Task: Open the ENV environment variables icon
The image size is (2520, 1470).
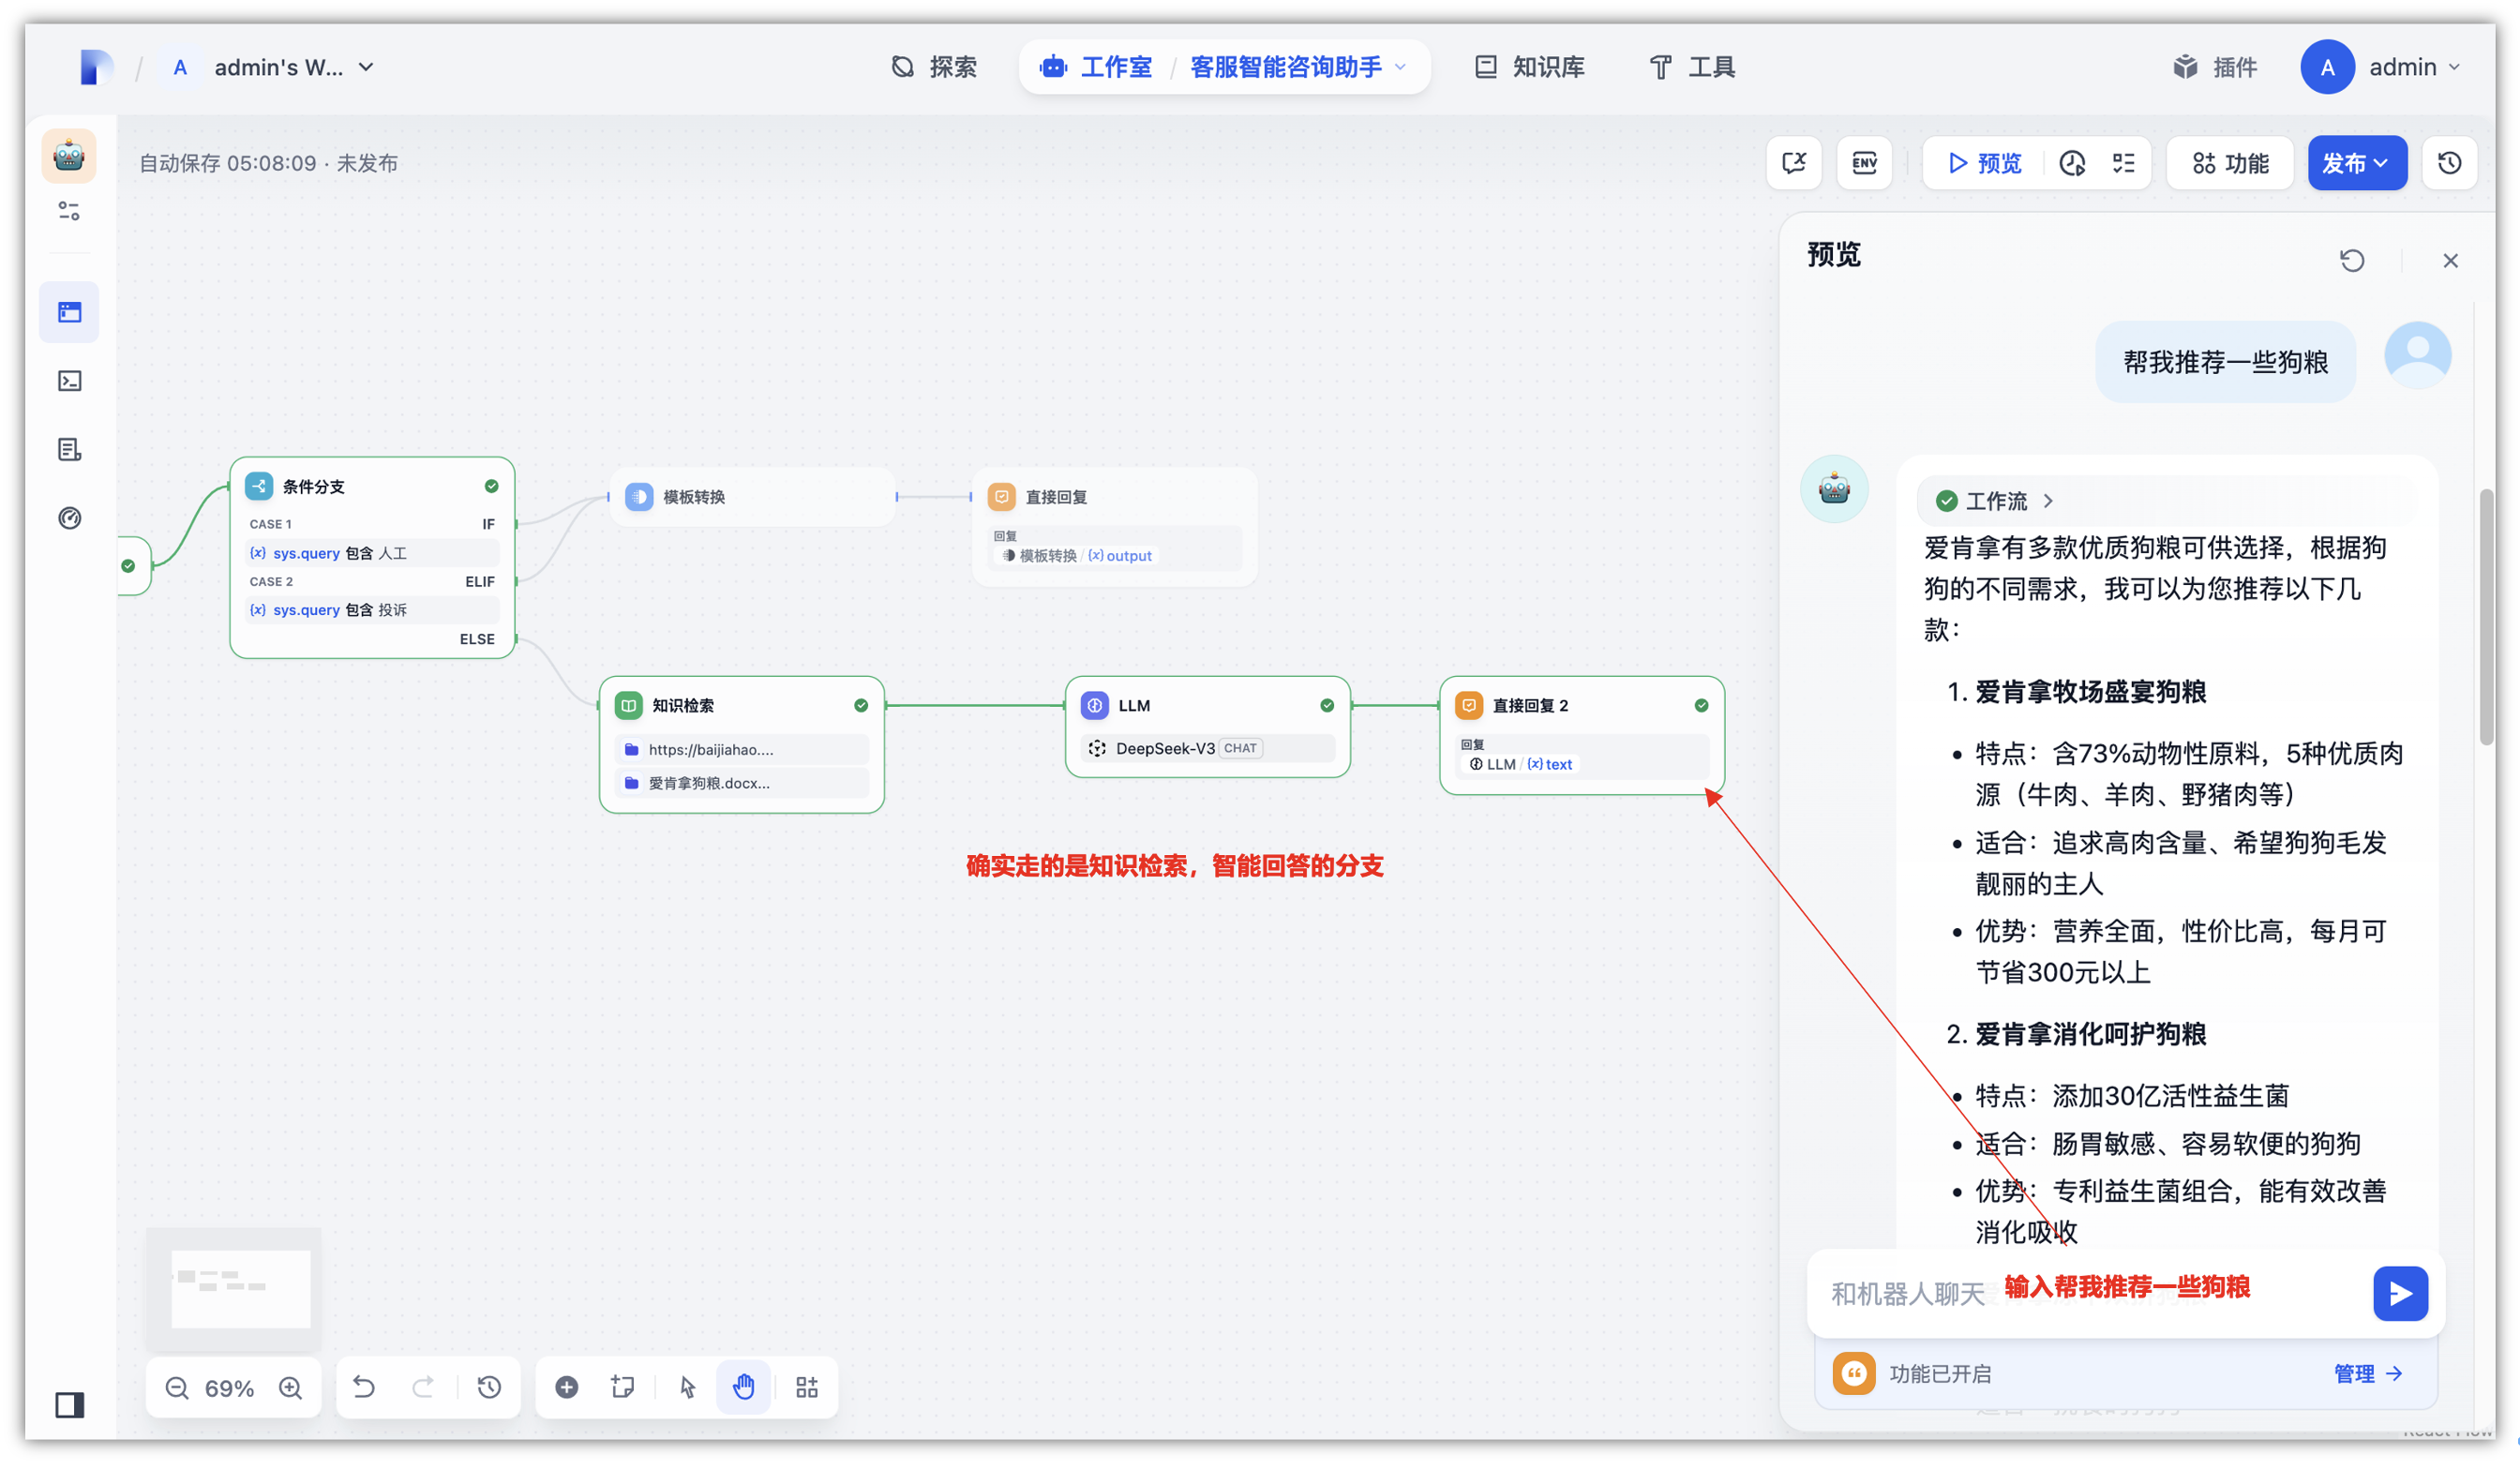Action: 1864,163
